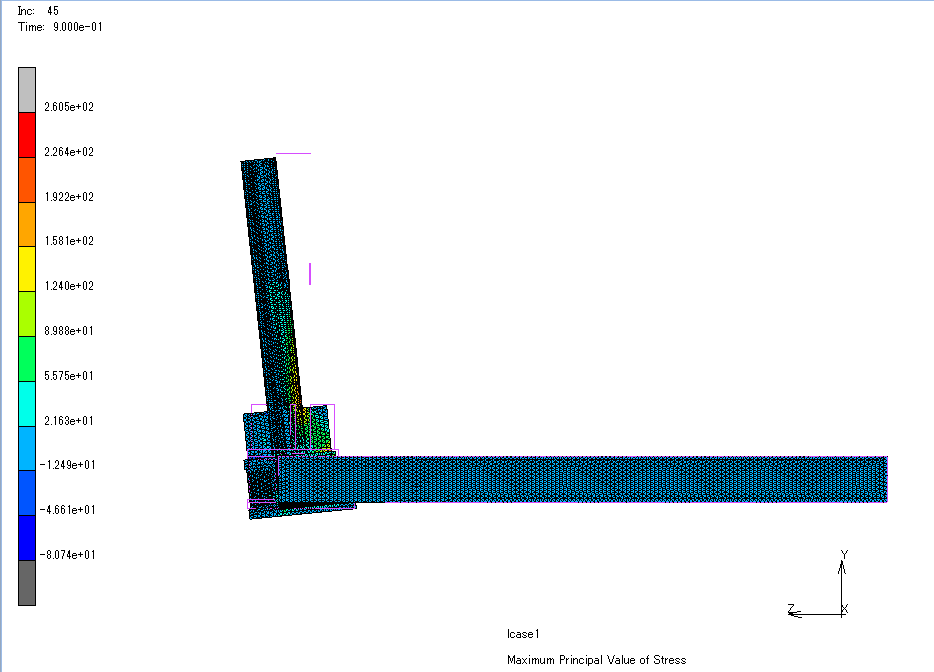Click the Time: 9.000e-01 label
Viewport: 934px width, 672px height.
point(60,27)
